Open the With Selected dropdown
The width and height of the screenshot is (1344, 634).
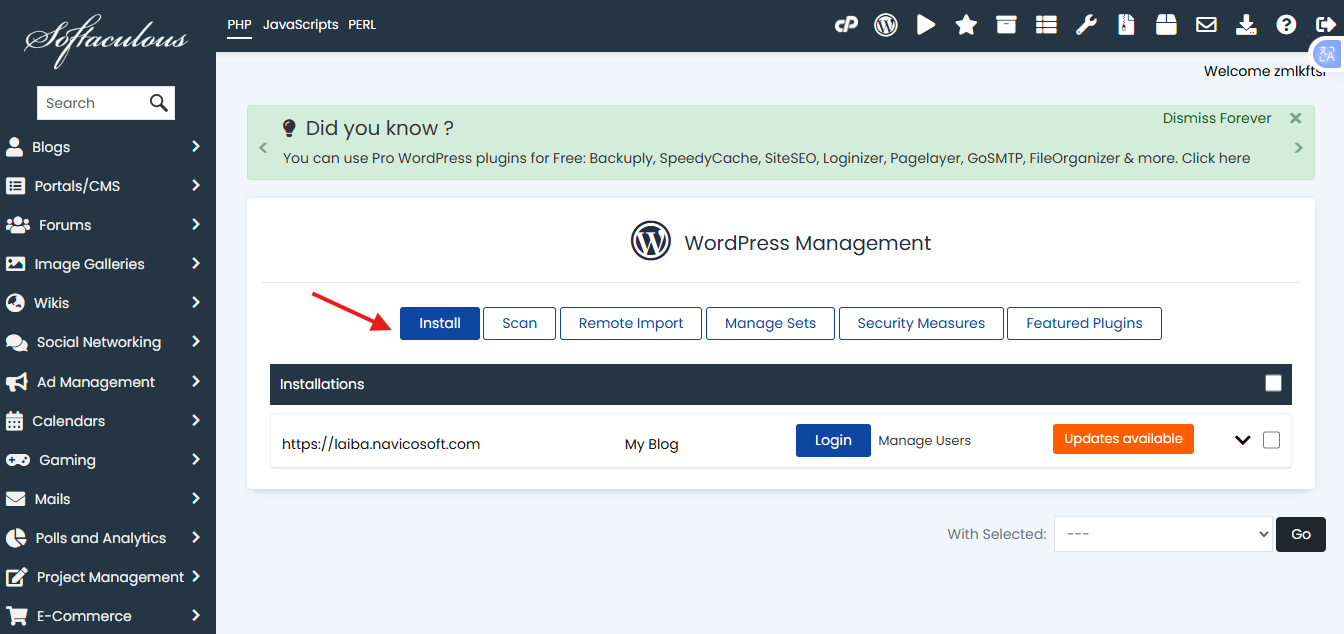1163,534
